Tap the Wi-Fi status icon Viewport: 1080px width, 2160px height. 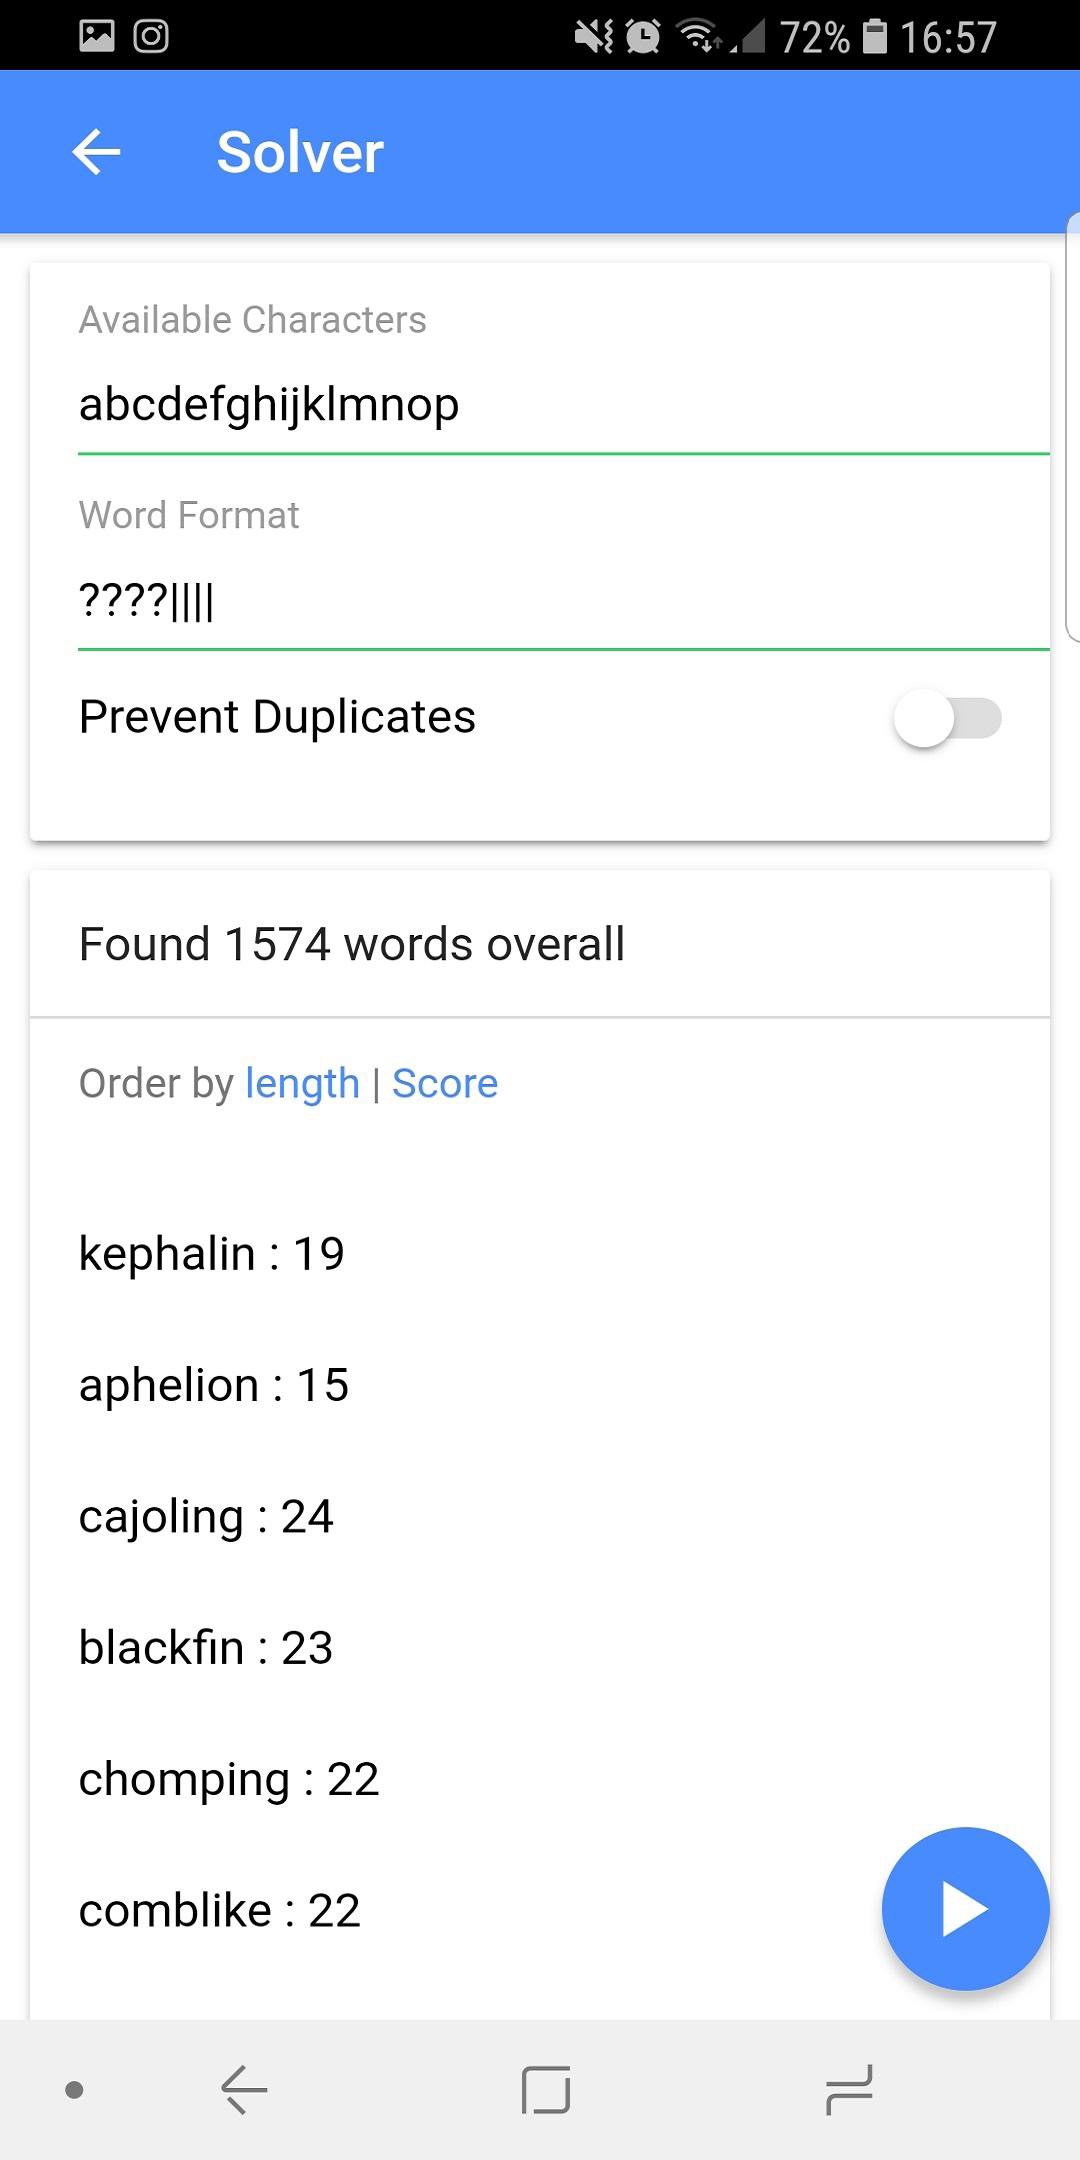click(698, 37)
